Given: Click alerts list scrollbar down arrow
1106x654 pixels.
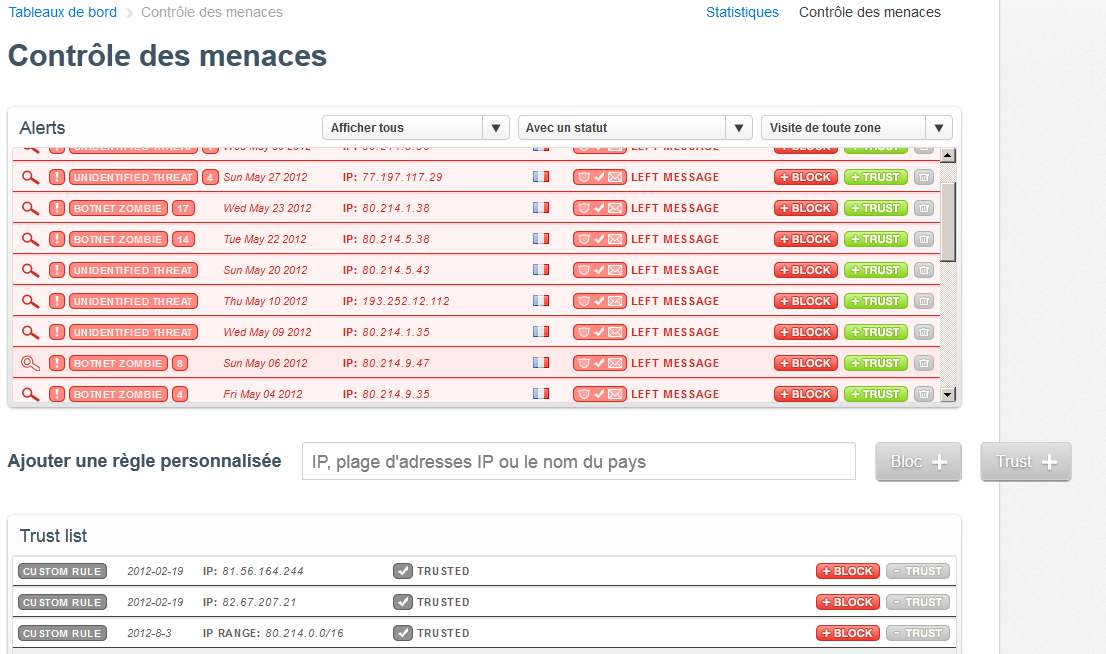Looking at the screenshot, I should click(x=949, y=395).
